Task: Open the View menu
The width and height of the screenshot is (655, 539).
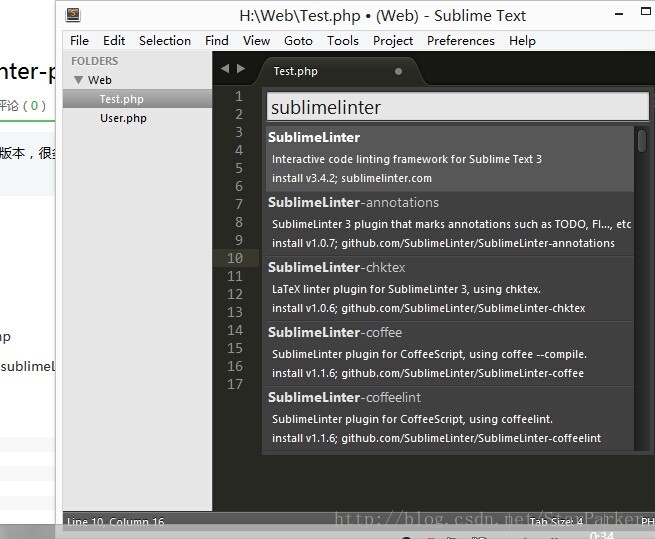Action: [256, 41]
